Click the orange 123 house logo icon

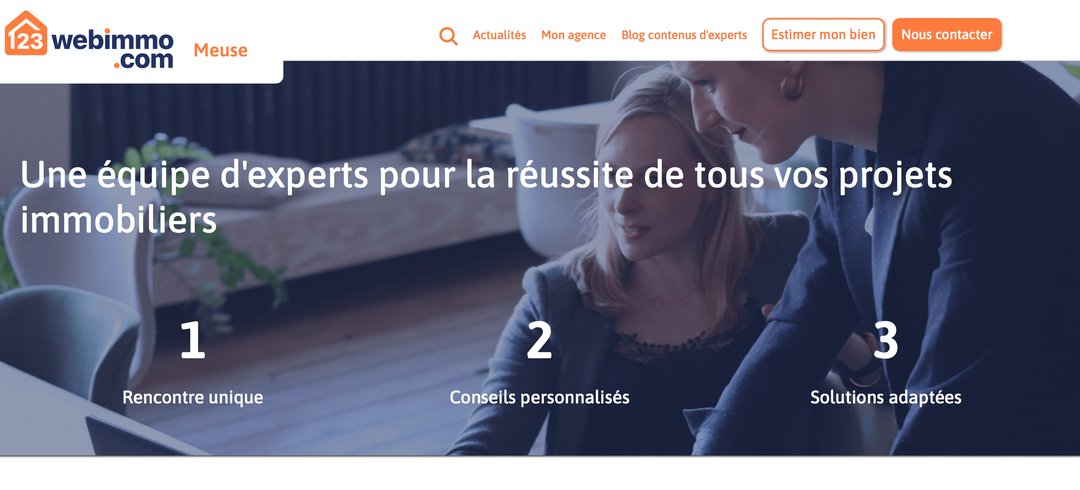25,33
